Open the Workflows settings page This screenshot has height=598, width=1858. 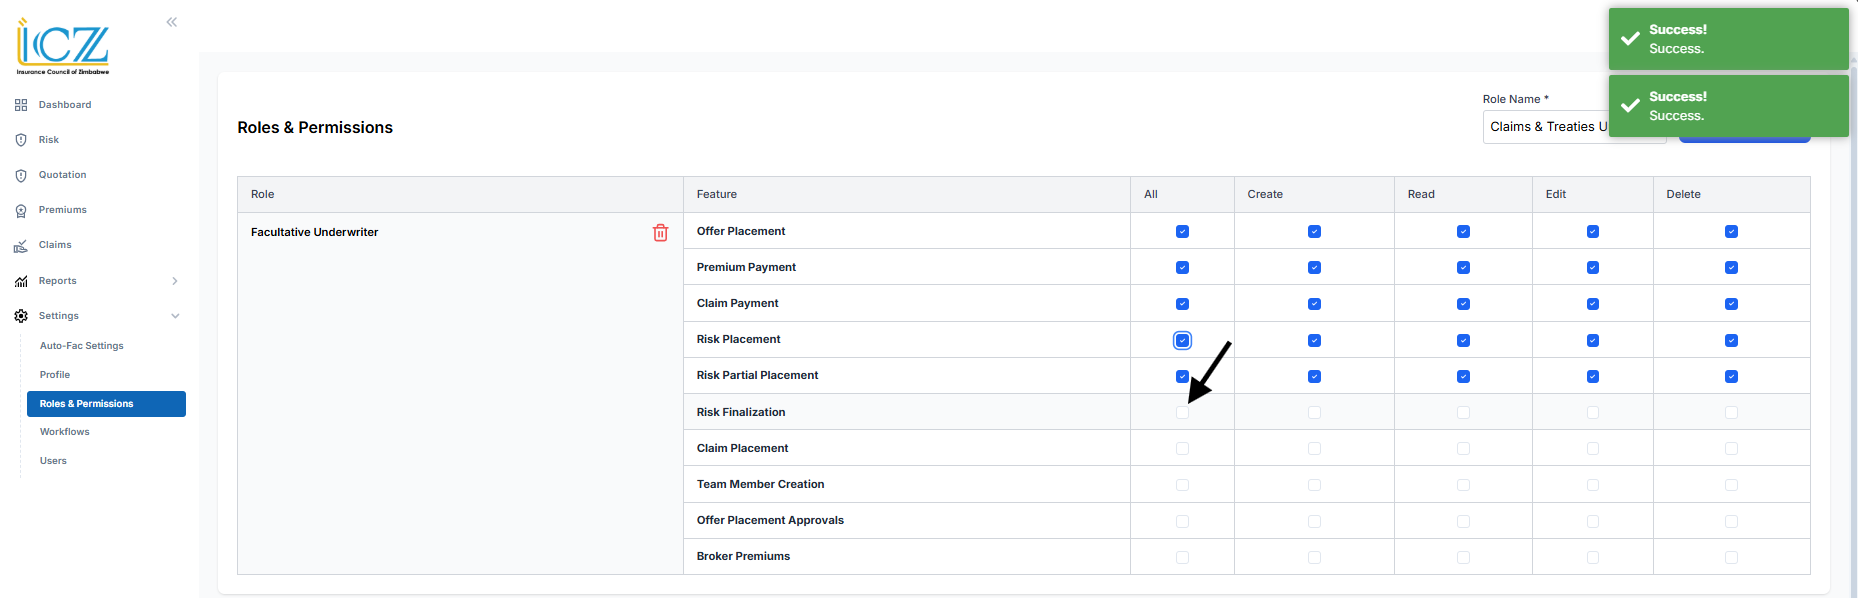tap(65, 432)
